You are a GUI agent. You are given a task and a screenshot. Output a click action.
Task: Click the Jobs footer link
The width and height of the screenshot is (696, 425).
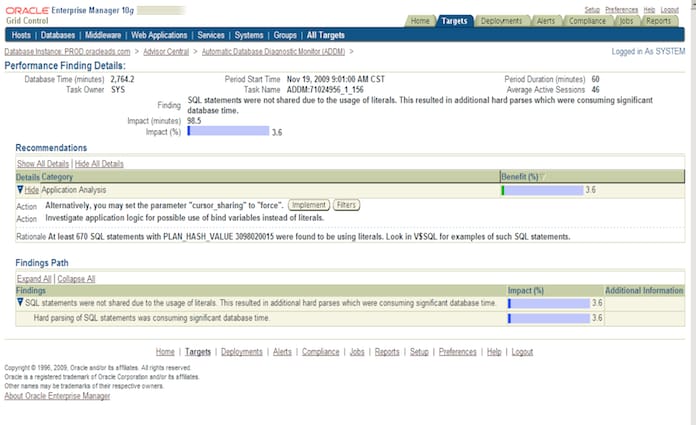pos(357,352)
